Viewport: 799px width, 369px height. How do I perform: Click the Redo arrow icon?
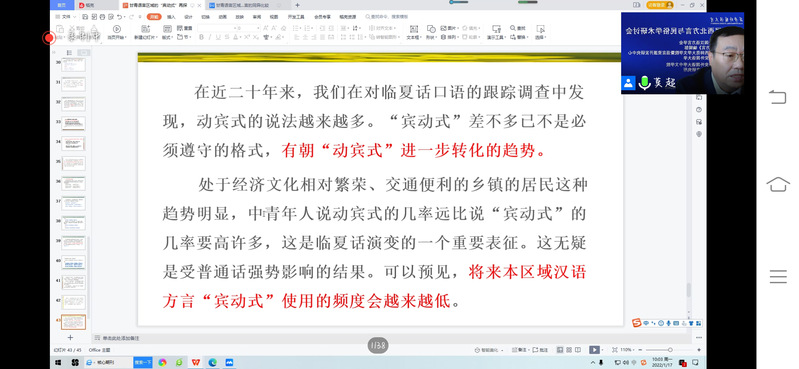click(x=131, y=17)
